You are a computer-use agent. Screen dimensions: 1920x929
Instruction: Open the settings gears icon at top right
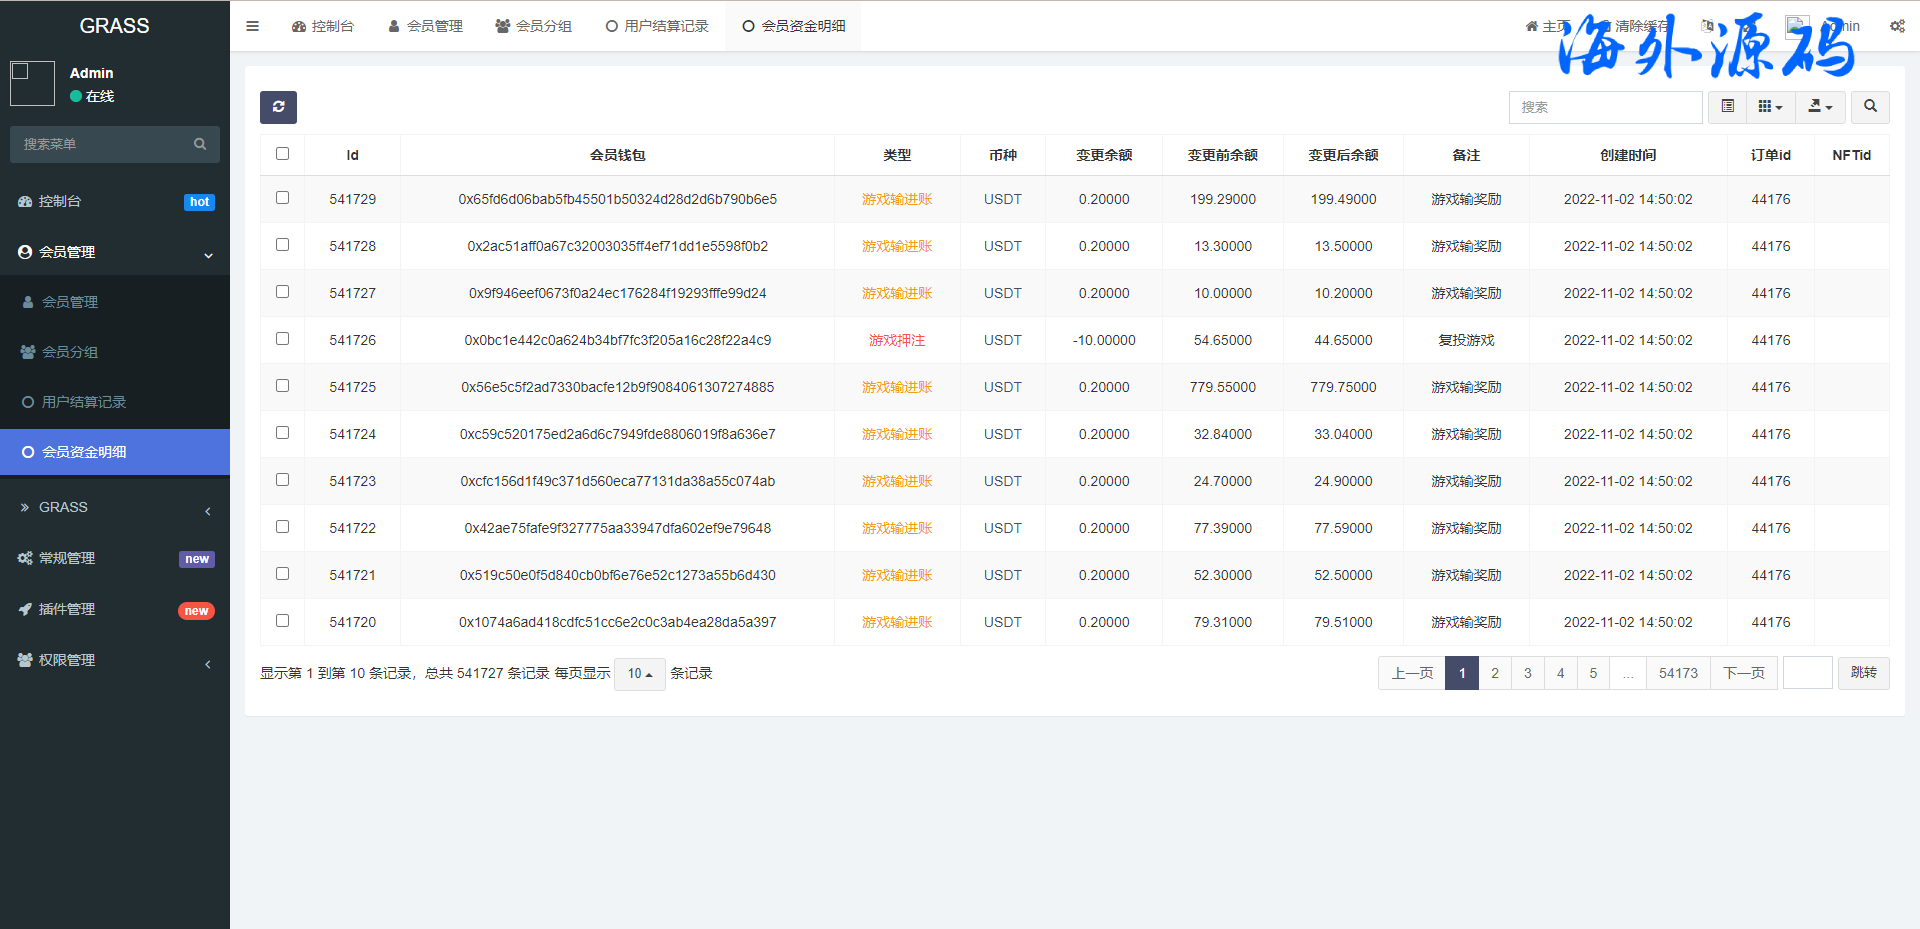[x=1896, y=26]
